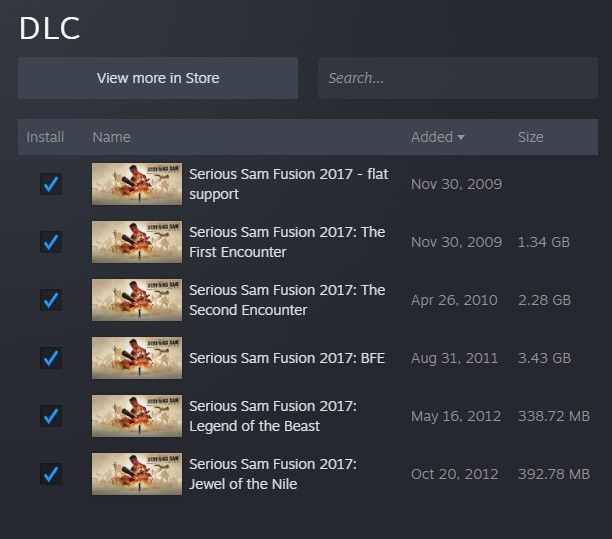Click the Legend of the Beast thumbnail
The height and width of the screenshot is (539, 612).
[137, 416]
